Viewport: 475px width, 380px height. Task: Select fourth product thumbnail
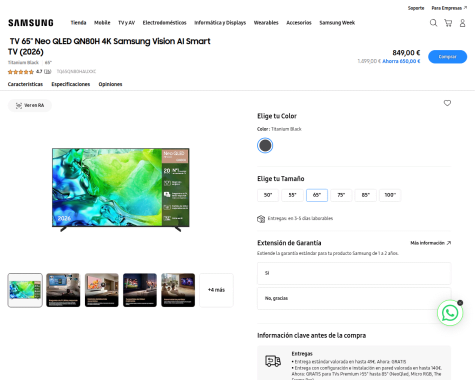click(140, 290)
